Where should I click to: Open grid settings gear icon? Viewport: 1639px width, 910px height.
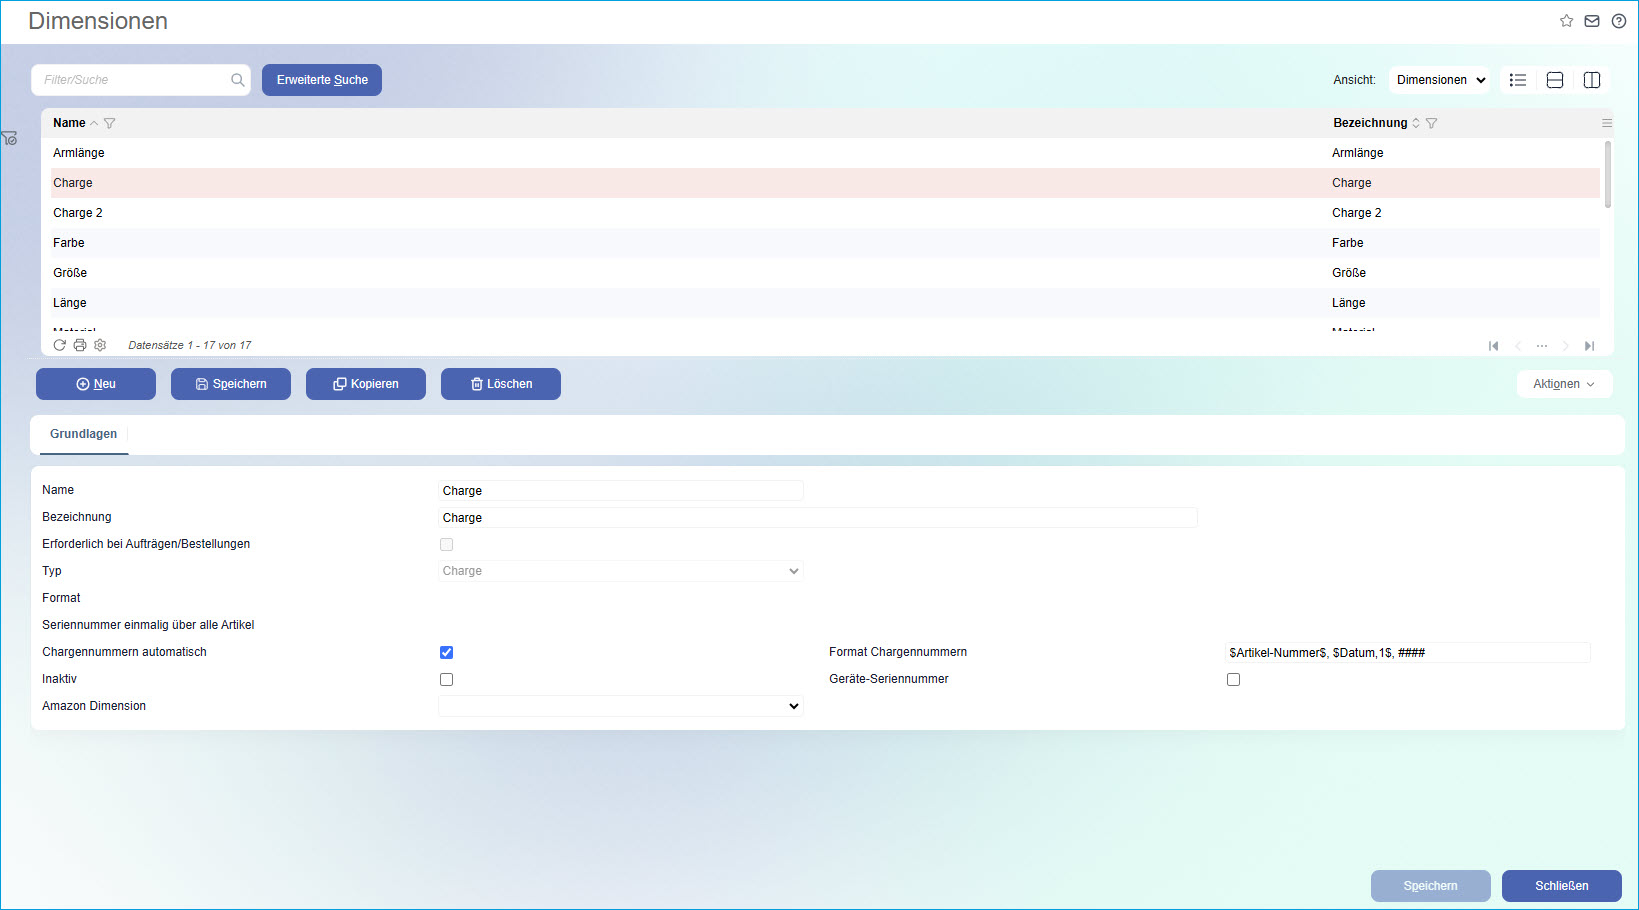click(x=100, y=345)
